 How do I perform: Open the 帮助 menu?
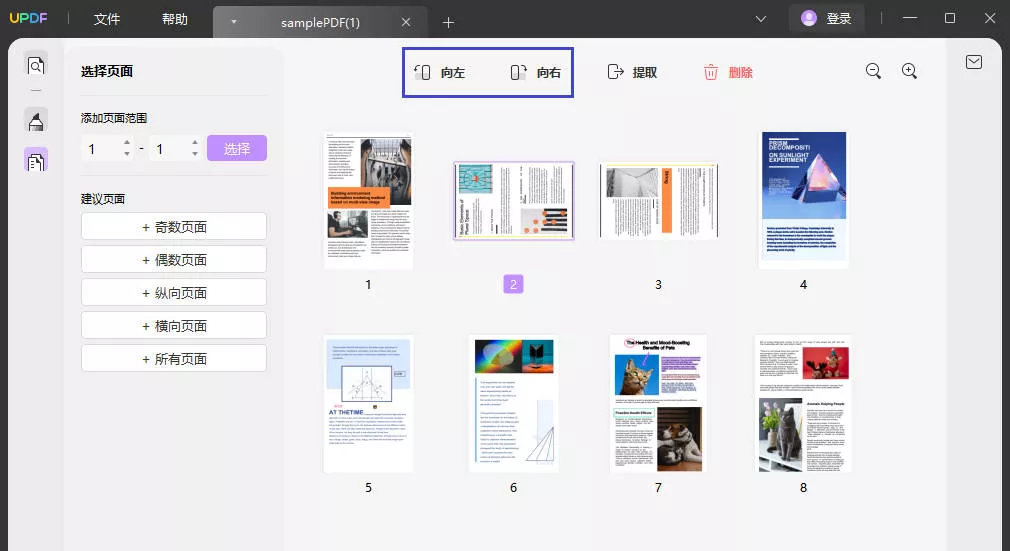174,19
